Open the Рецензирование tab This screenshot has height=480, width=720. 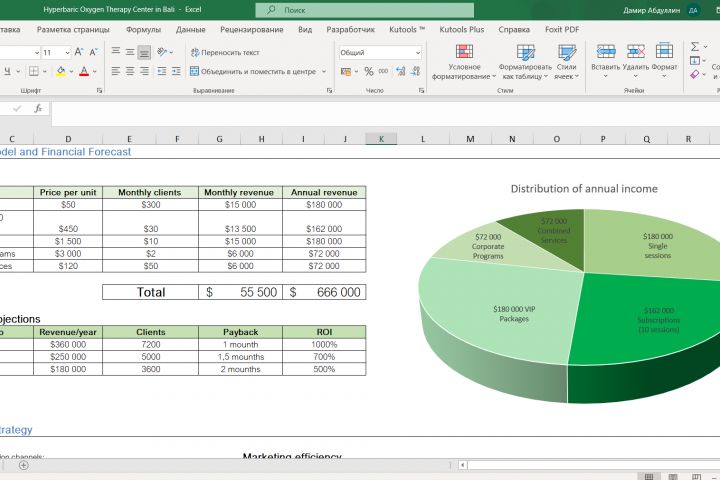[252, 29]
